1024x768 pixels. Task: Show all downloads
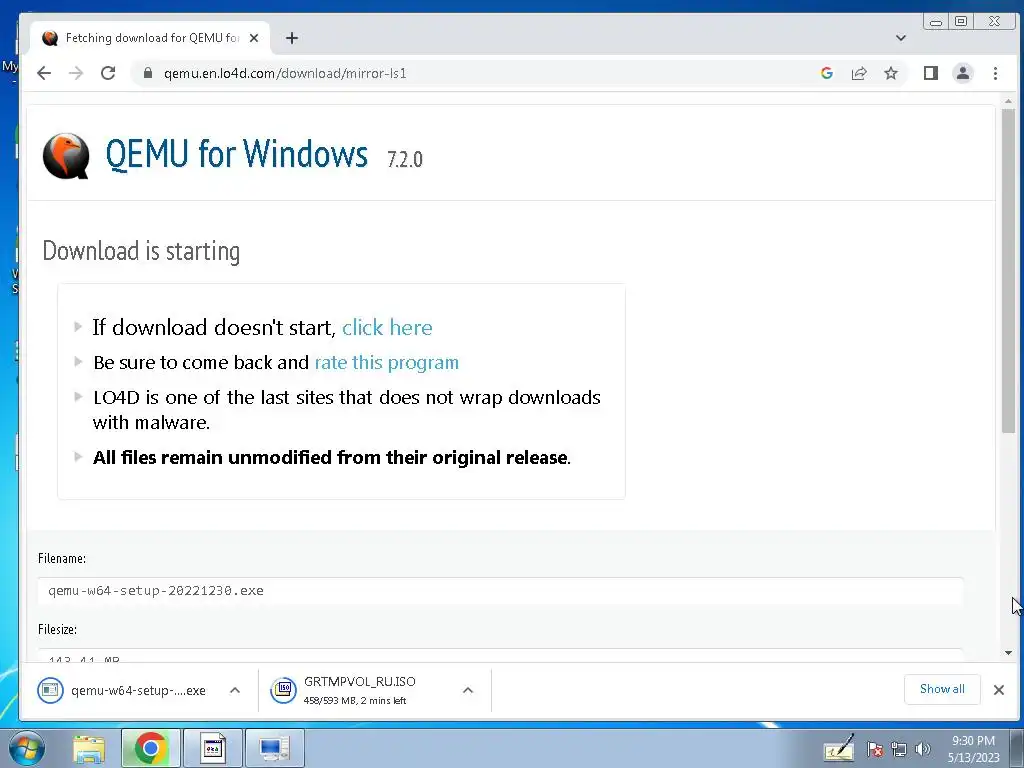coord(942,689)
